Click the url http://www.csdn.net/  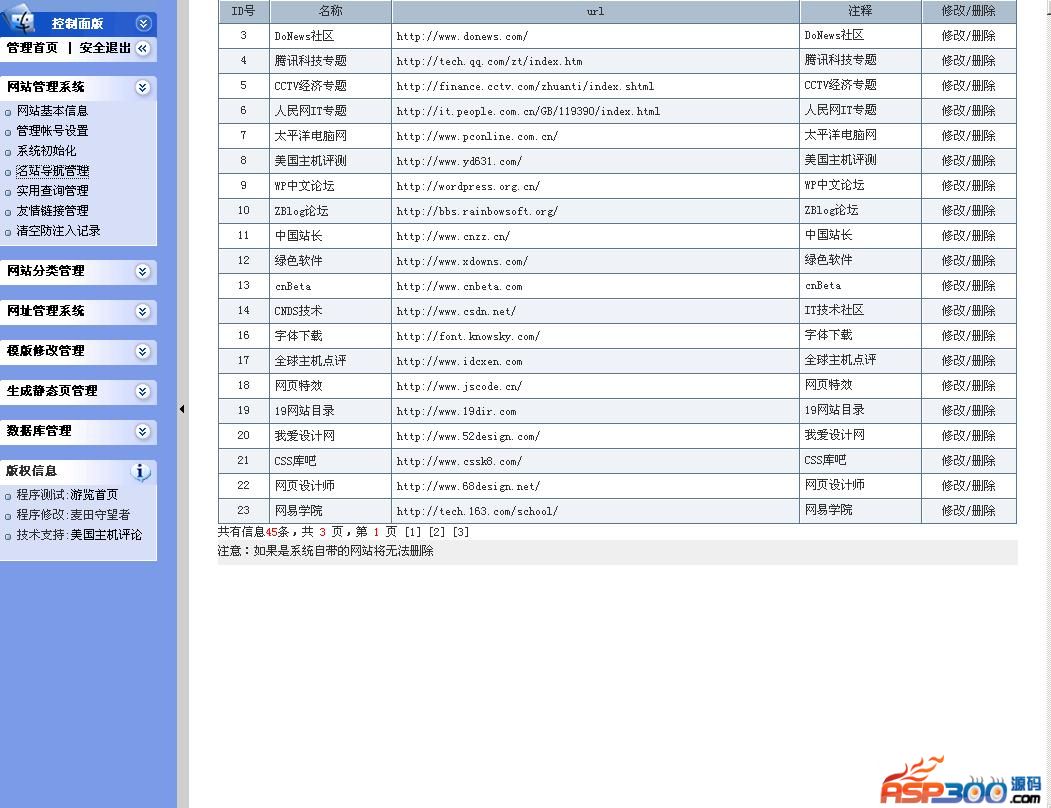click(456, 311)
